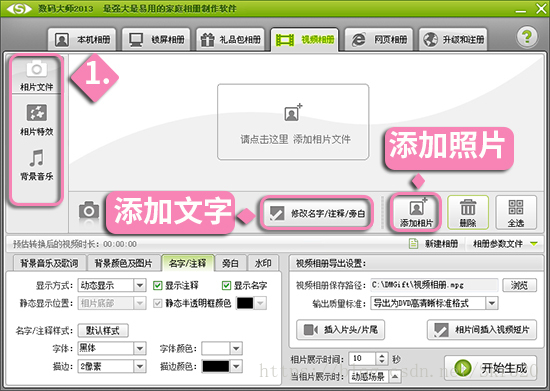
Task: Go to the 网页相册 tab
Action: pyautogui.click(x=379, y=39)
